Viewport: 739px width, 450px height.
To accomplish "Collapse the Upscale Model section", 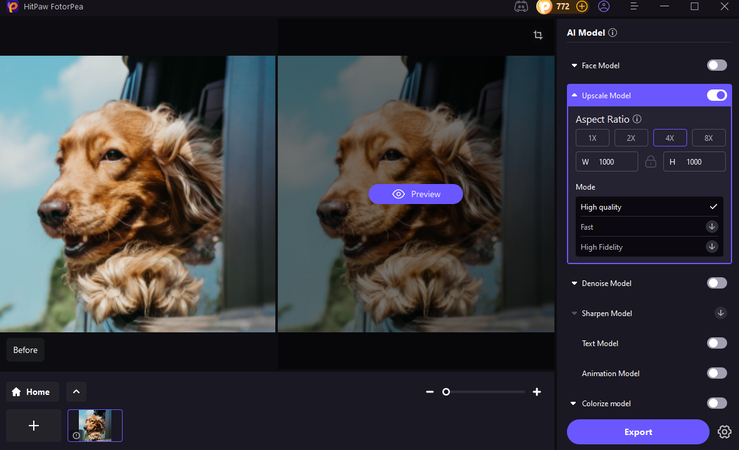I will 574,96.
